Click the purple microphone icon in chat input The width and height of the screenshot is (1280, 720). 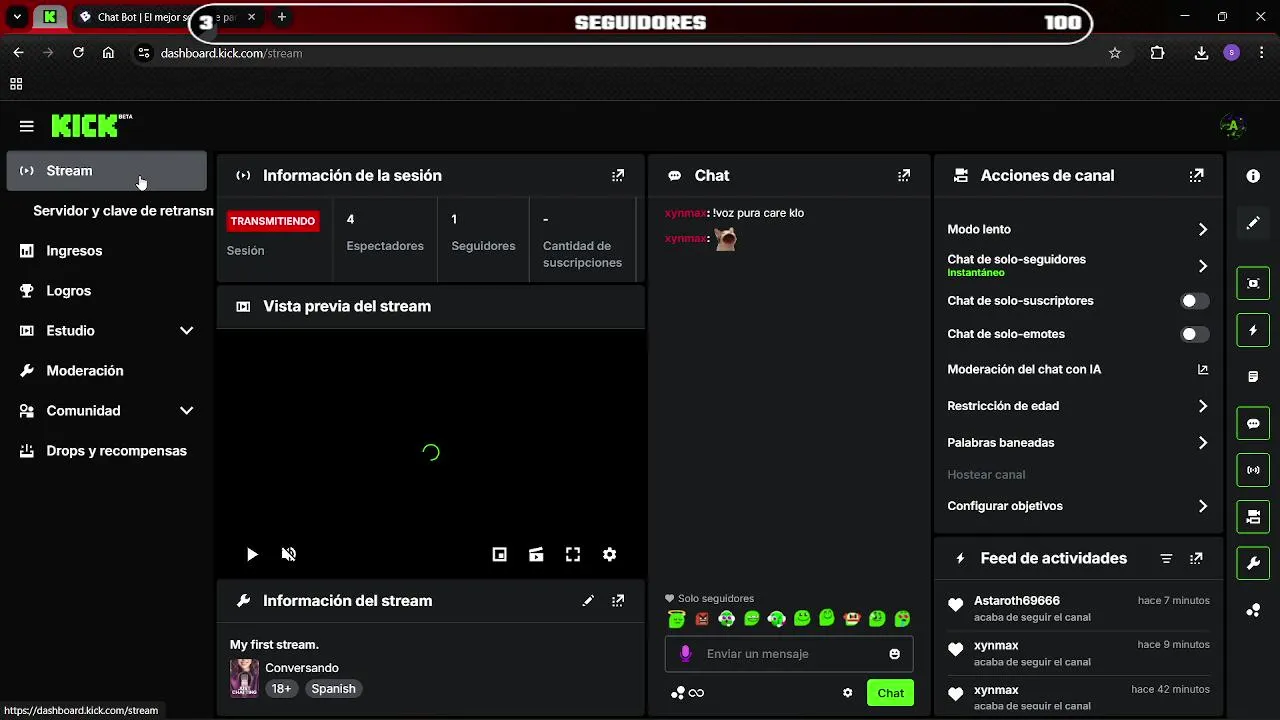pyautogui.click(x=685, y=654)
